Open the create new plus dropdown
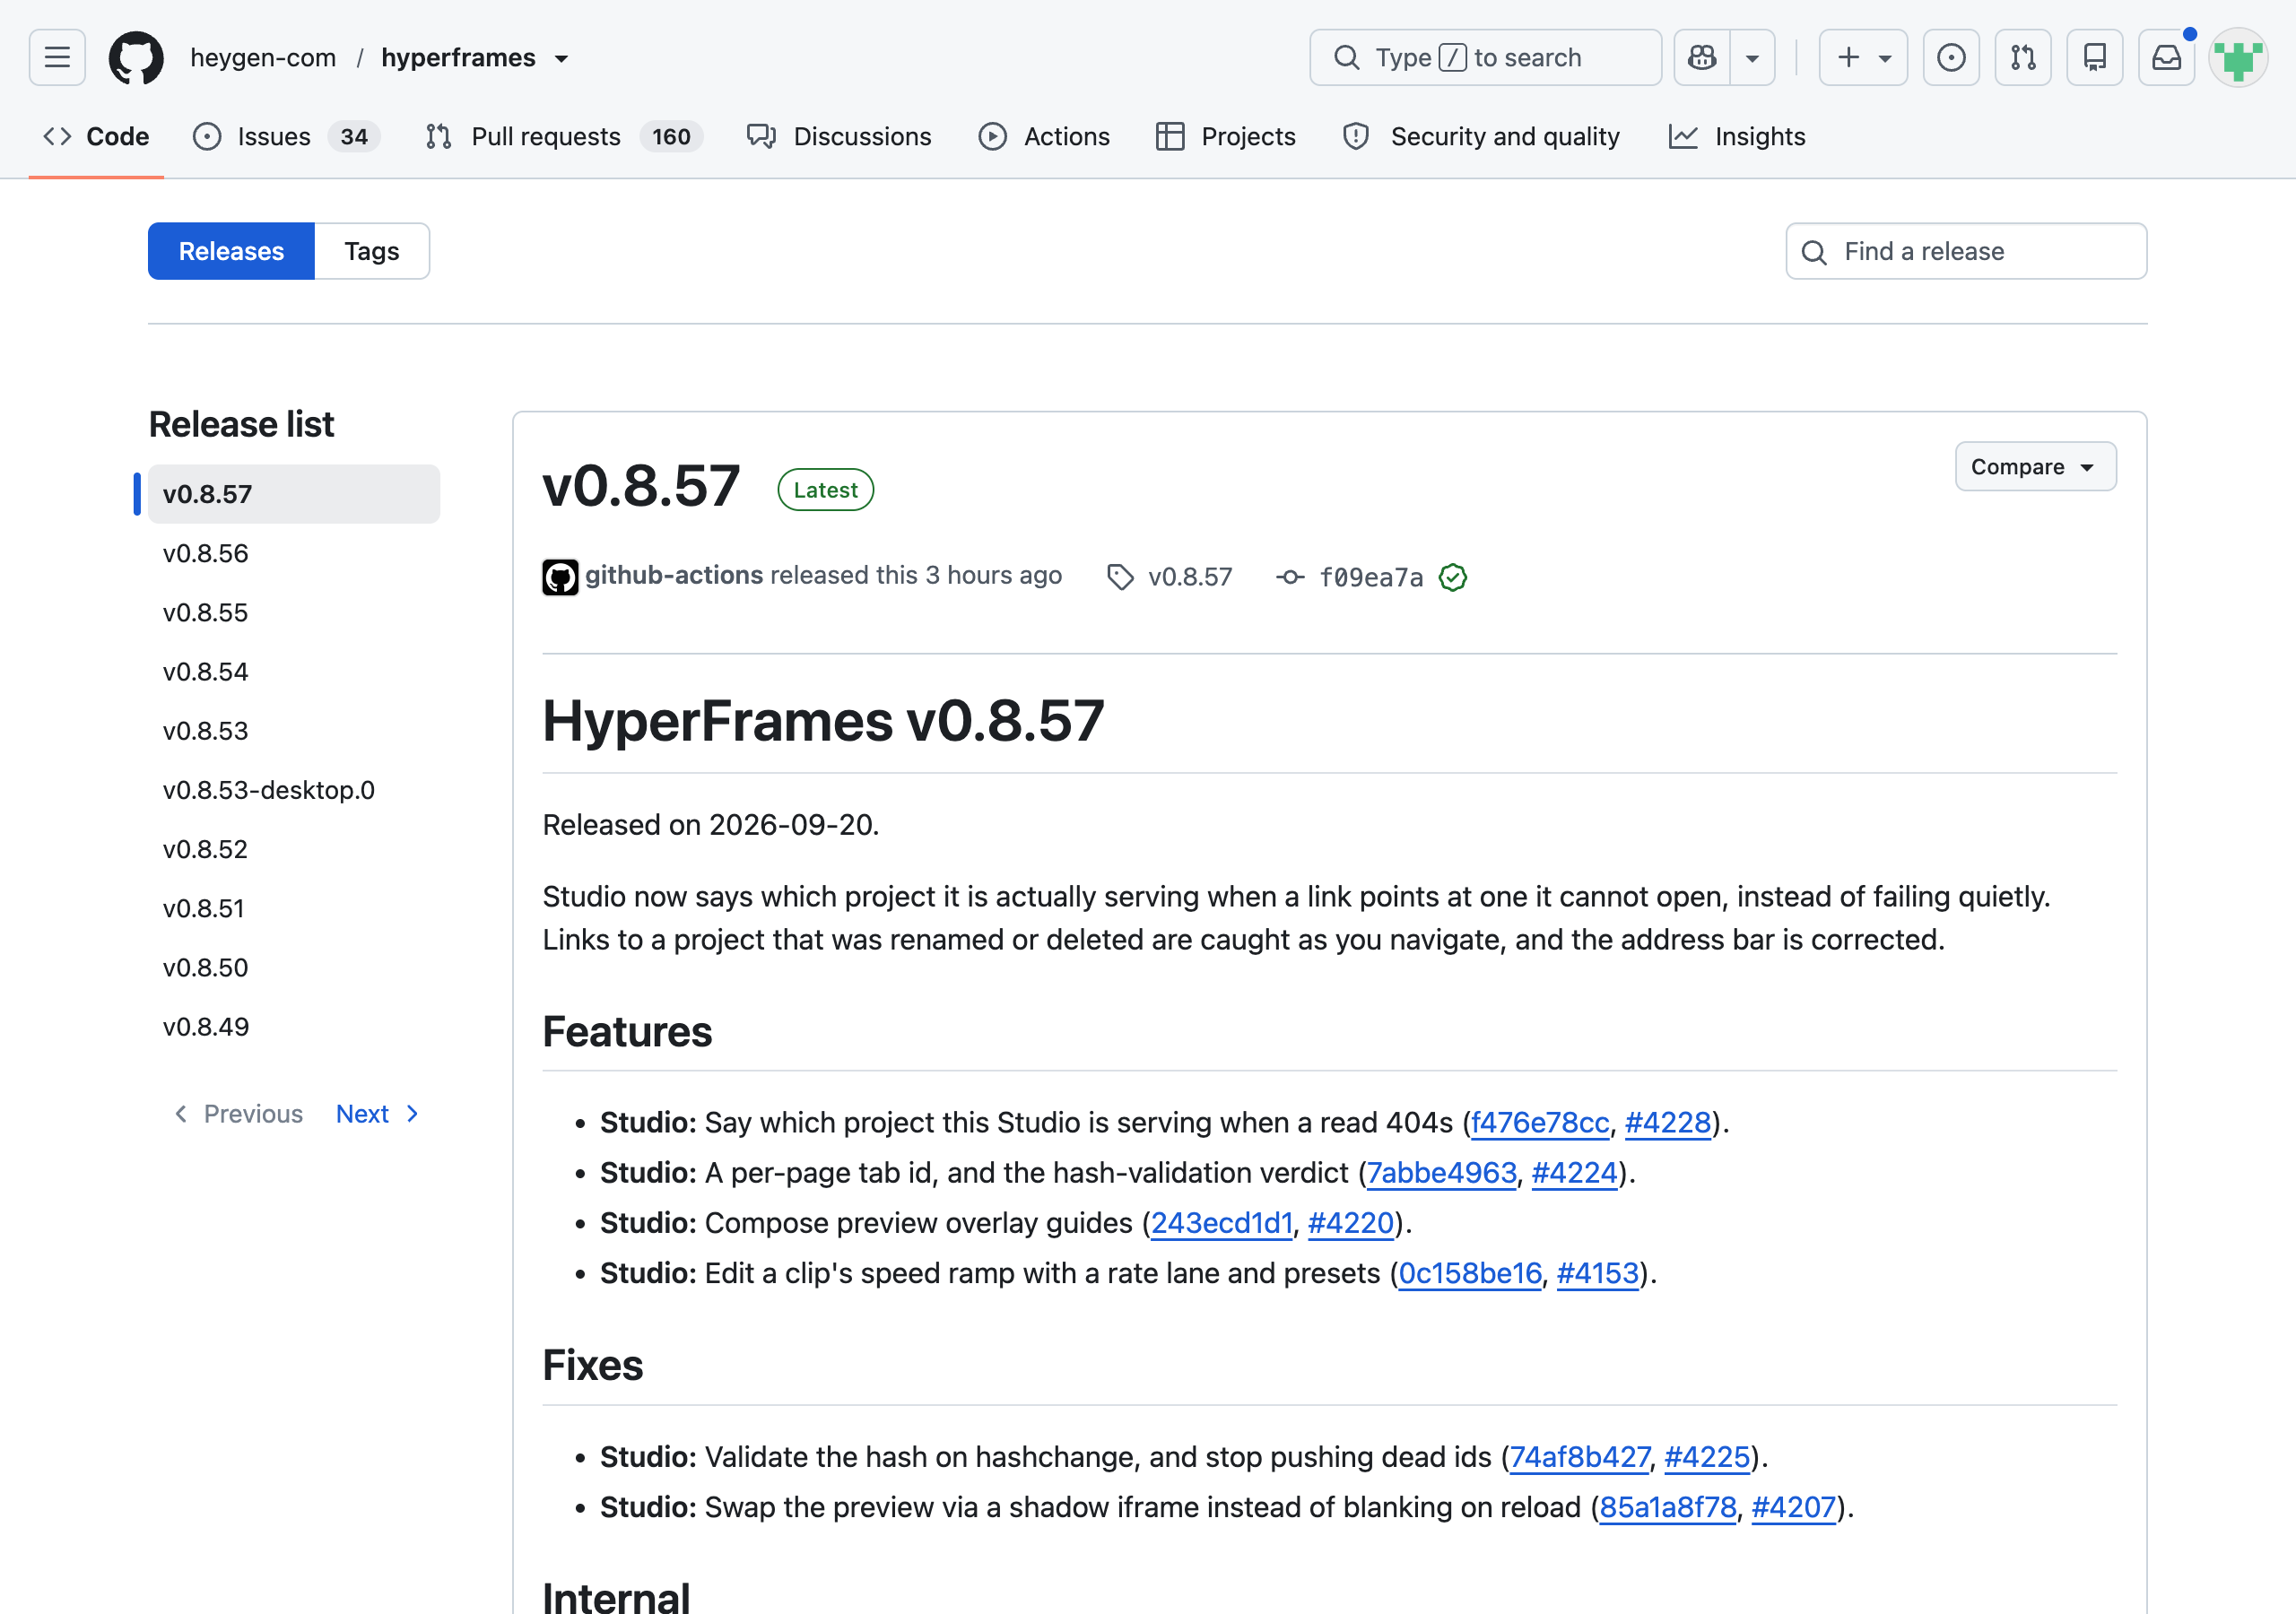The width and height of the screenshot is (2296, 1614). [x=1863, y=57]
